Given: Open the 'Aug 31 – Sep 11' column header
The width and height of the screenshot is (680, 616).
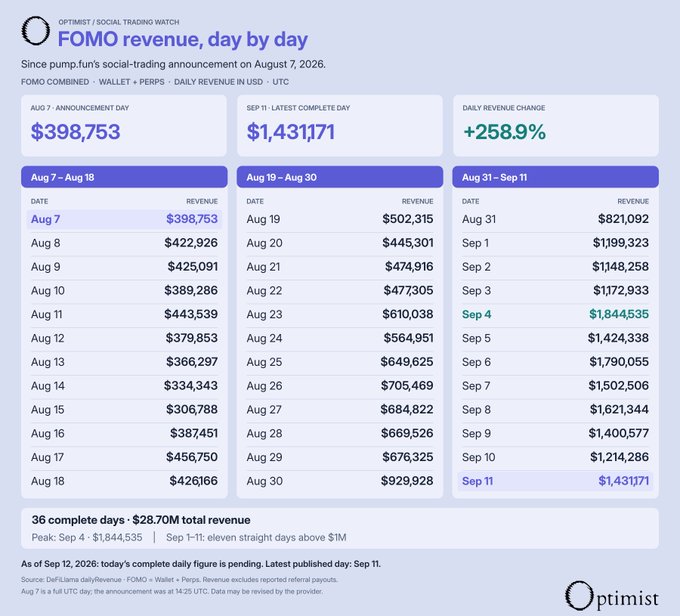Looking at the screenshot, I should tap(555, 177).
